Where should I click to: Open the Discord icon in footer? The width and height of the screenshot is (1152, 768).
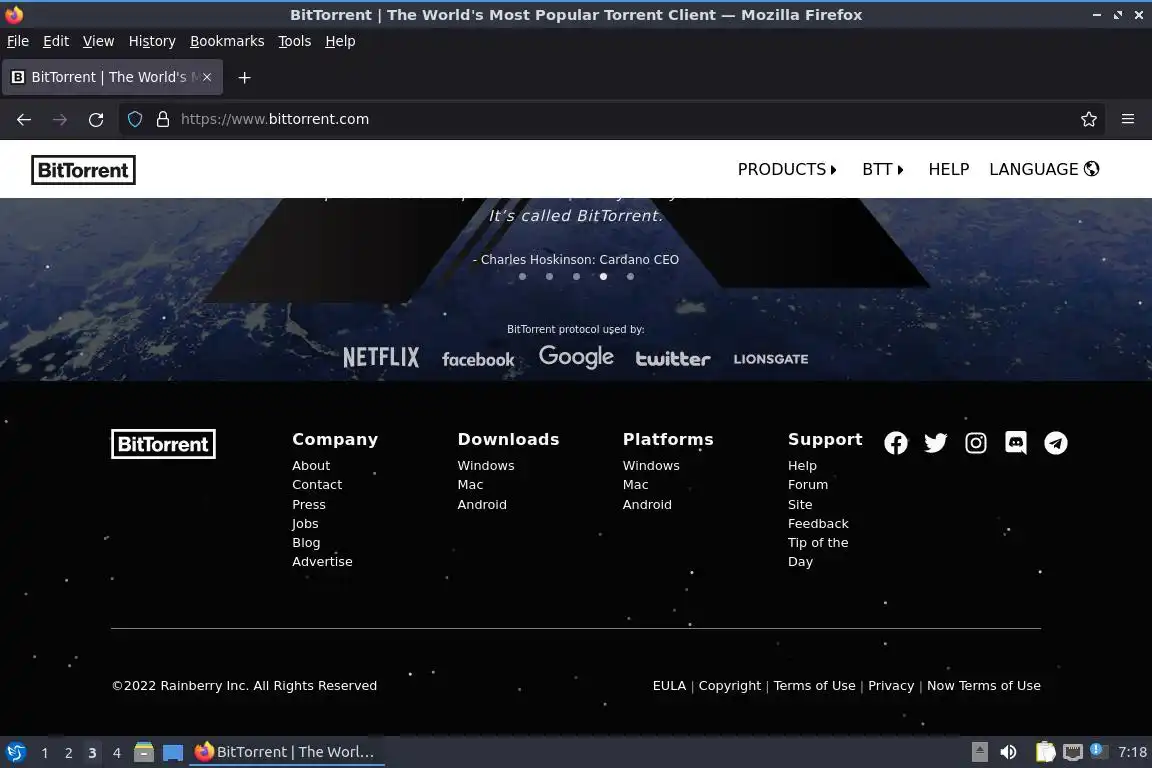click(1015, 442)
